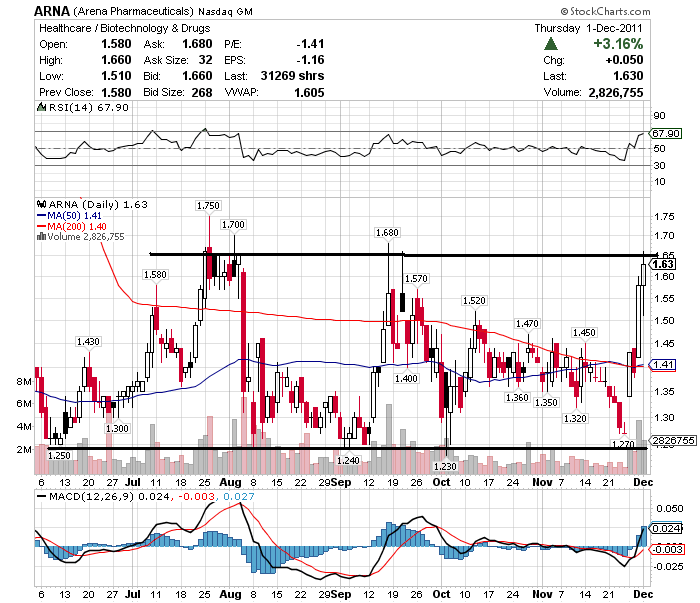The width and height of the screenshot is (700, 603).
Task: Open the StockCharts.com attribution link
Action: pyautogui.click(x=605, y=11)
